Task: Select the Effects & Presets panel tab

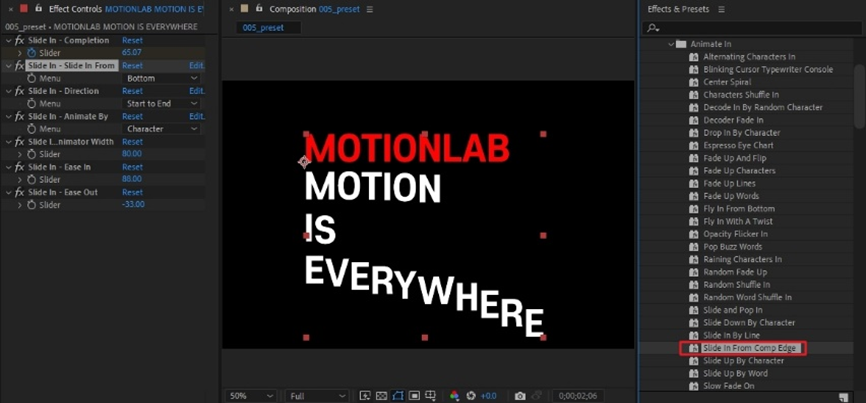Action: click(x=680, y=9)
